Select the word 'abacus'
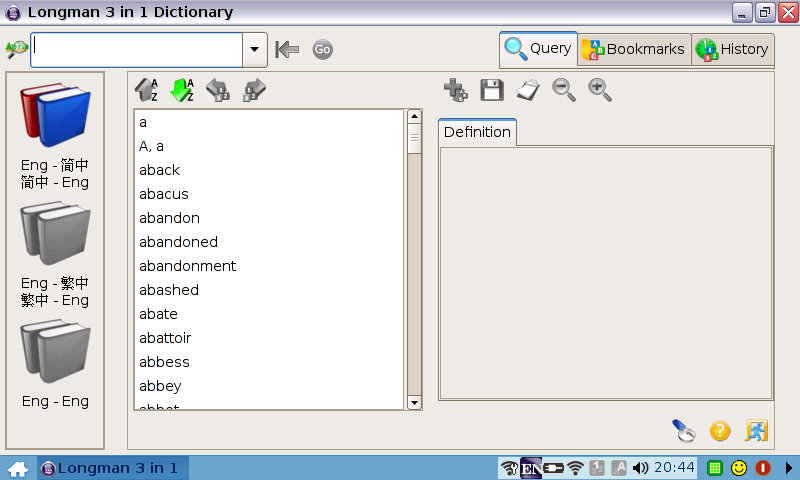This screenshot has height=480, width=800. click(x=269, y=194)
